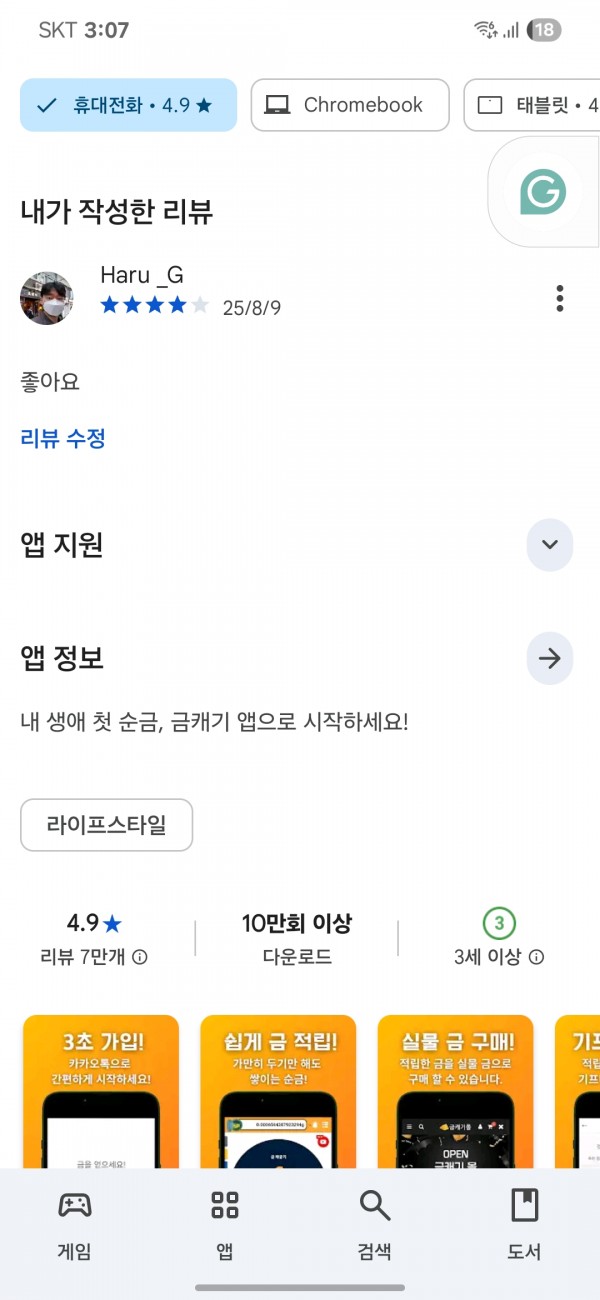Screen dimensions: 600x1300
Task: Select the 태블릿 device filter chip
Action: (x=532, y=105)
